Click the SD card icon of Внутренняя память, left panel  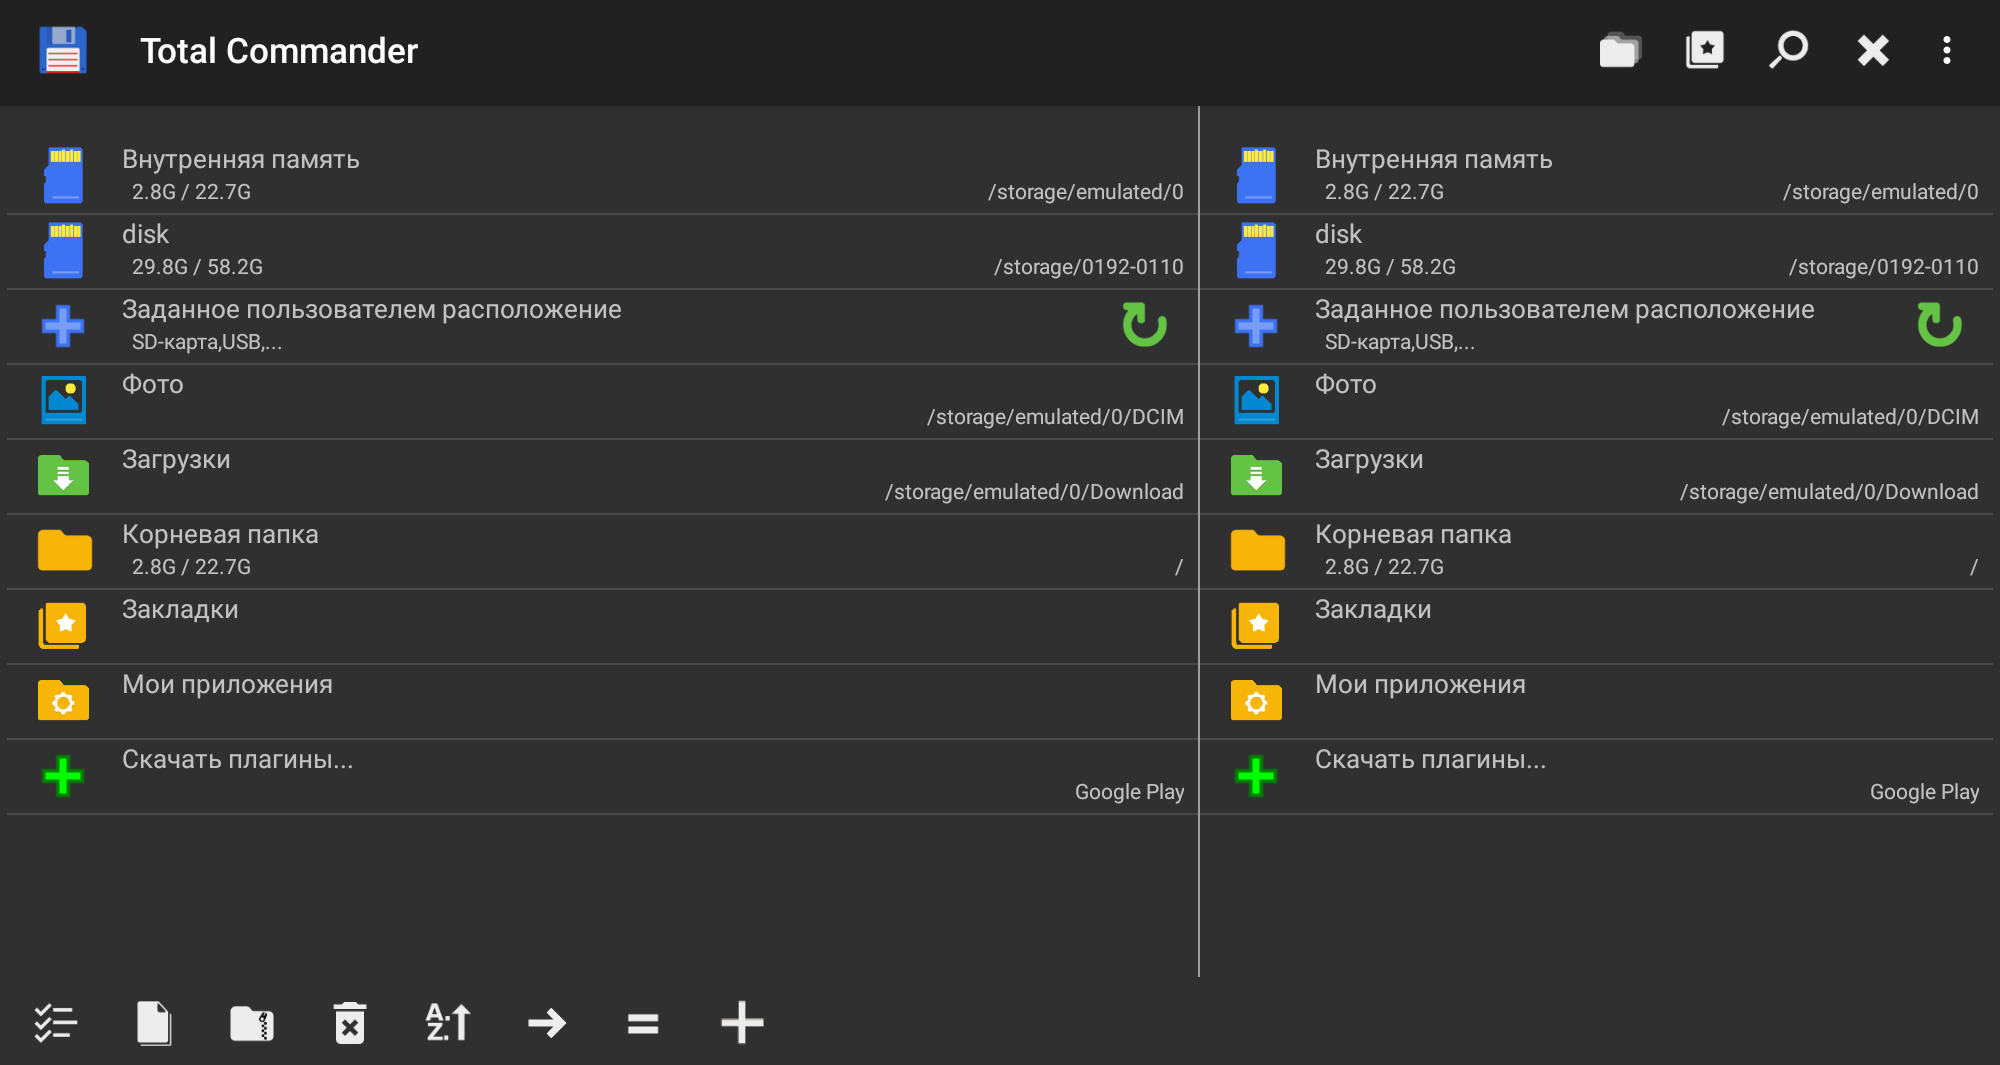point(63,175)
